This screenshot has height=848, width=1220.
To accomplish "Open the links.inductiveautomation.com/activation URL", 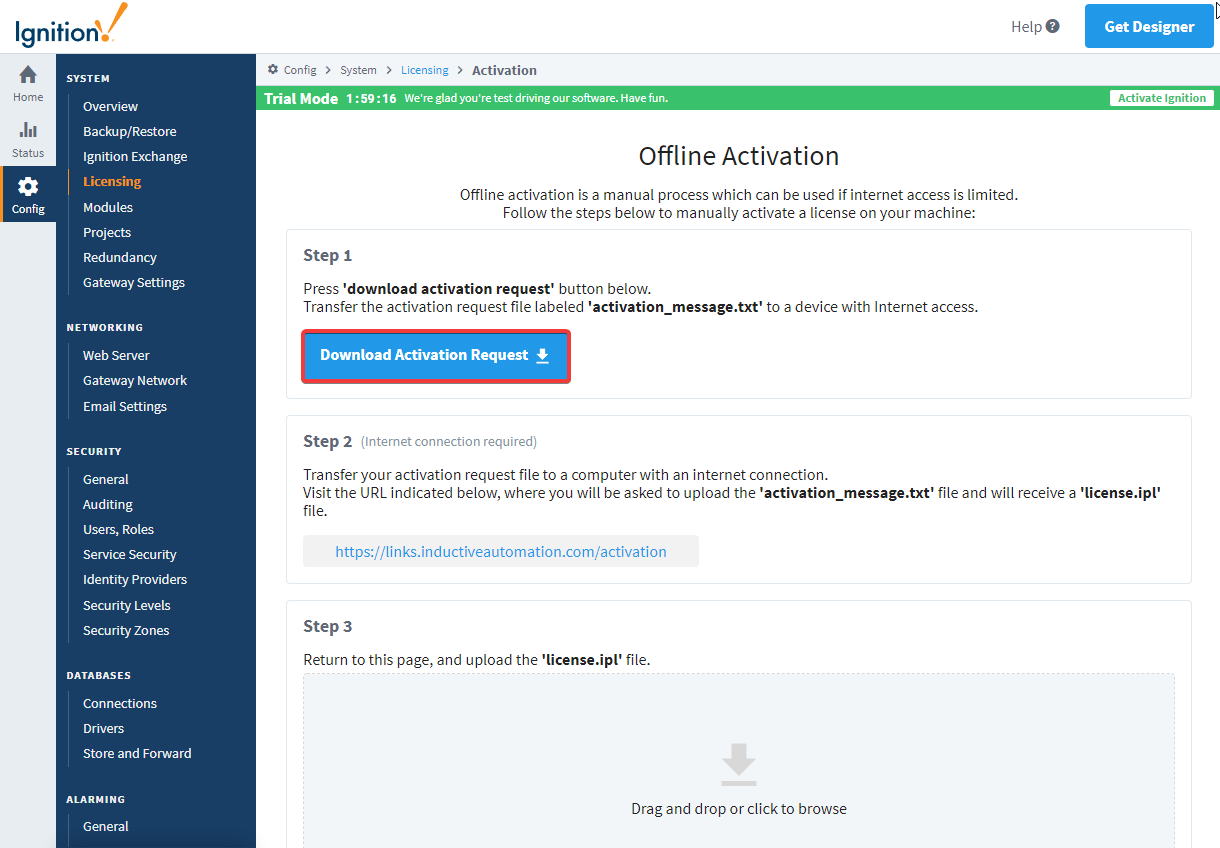I will pos(501,551).
